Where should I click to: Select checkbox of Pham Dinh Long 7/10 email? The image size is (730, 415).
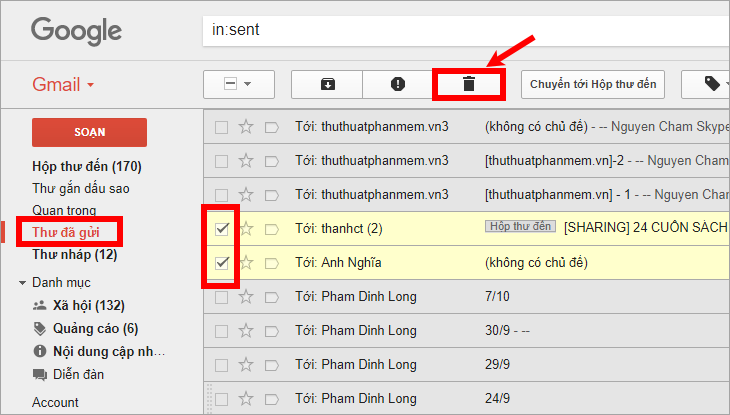pyautogui.click(x=221, y=297)
